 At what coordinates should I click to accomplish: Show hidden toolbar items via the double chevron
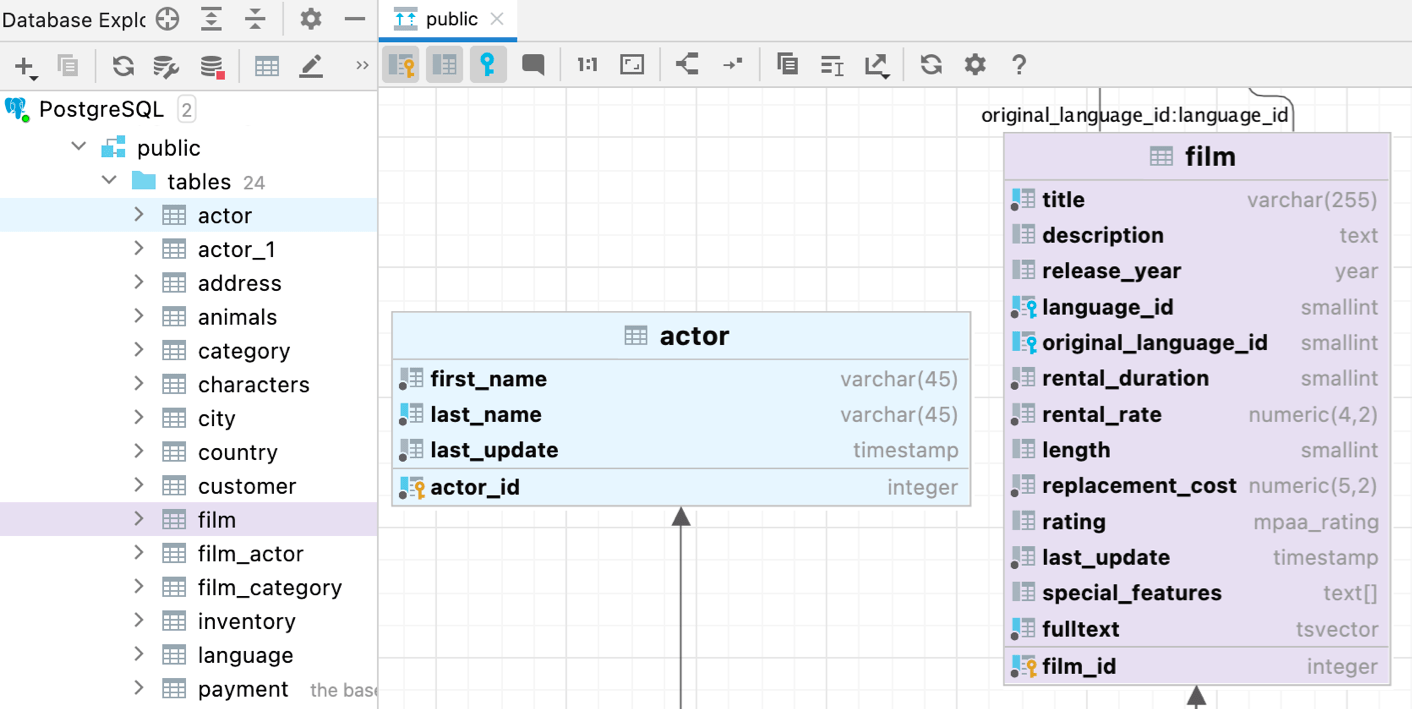[362, 66]
